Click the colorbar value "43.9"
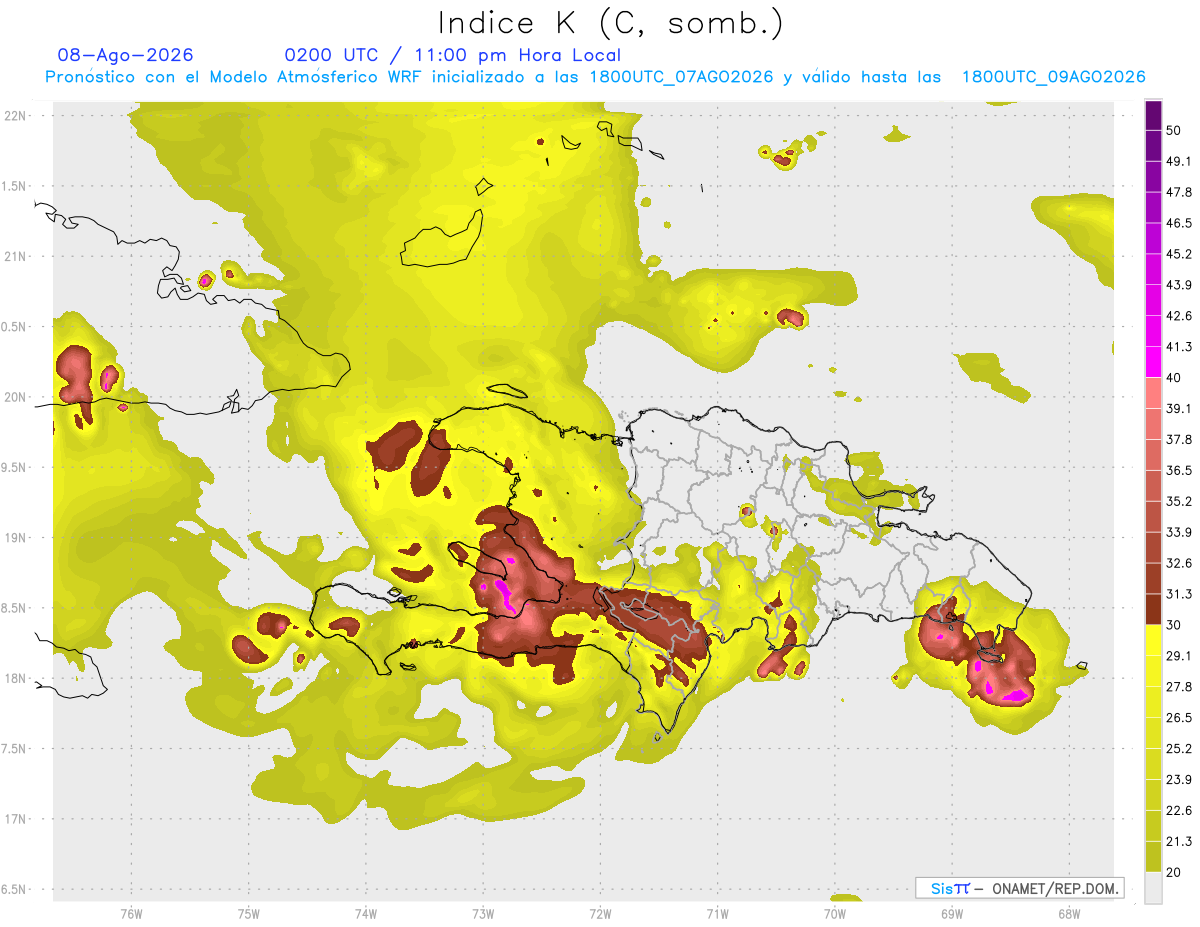The width and height of the screenshot is (1200, 927). click(1179, 285)
